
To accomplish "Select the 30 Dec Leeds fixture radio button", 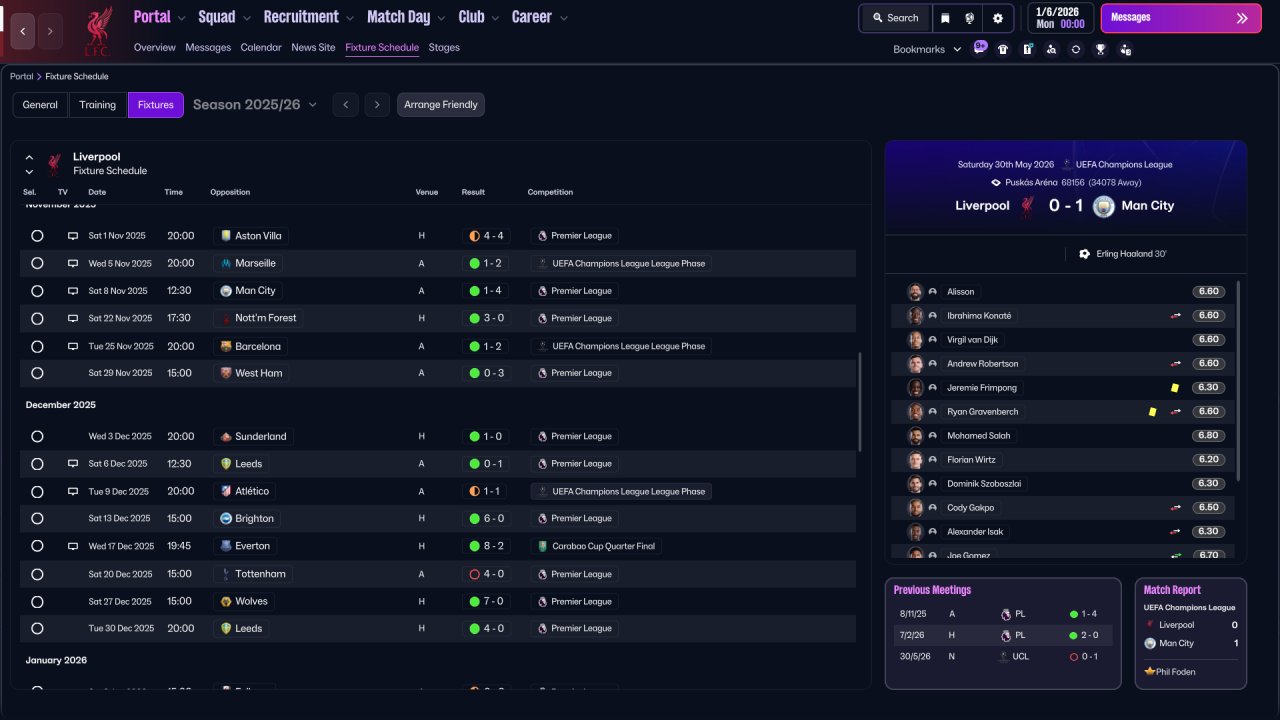I will [37, 629].
